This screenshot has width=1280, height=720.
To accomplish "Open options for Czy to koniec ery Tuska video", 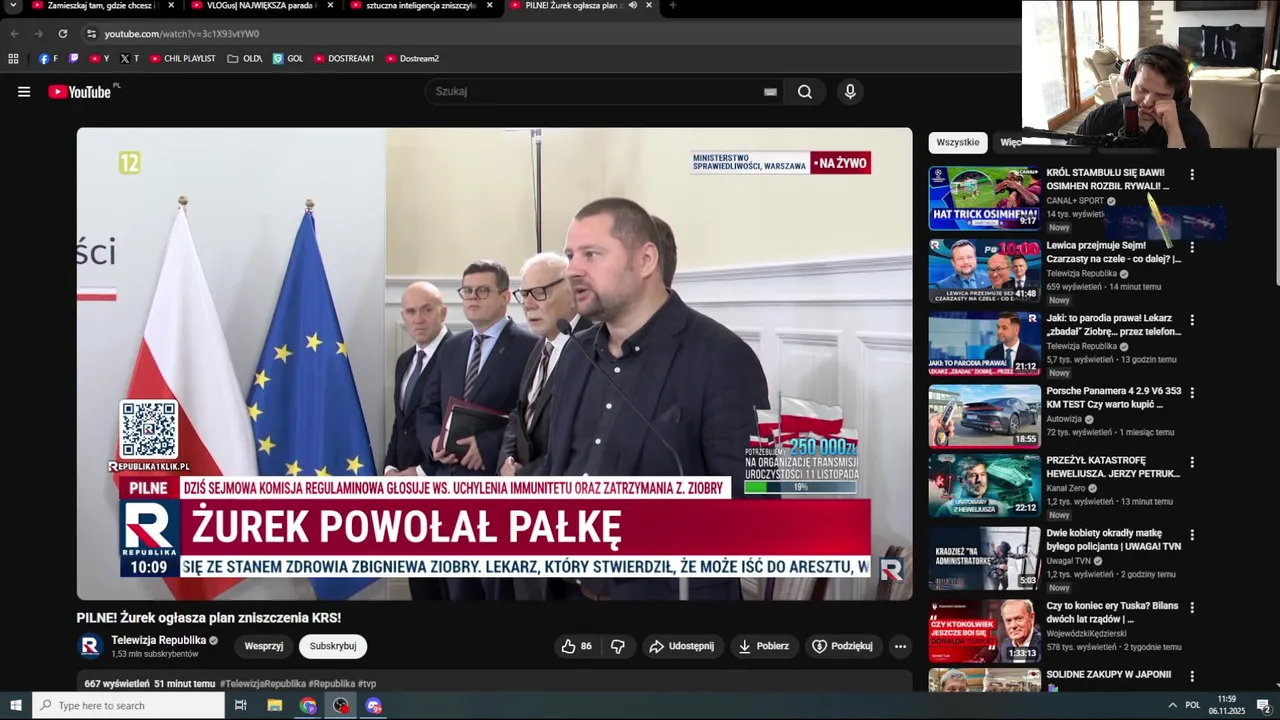I will point(1191,607).
